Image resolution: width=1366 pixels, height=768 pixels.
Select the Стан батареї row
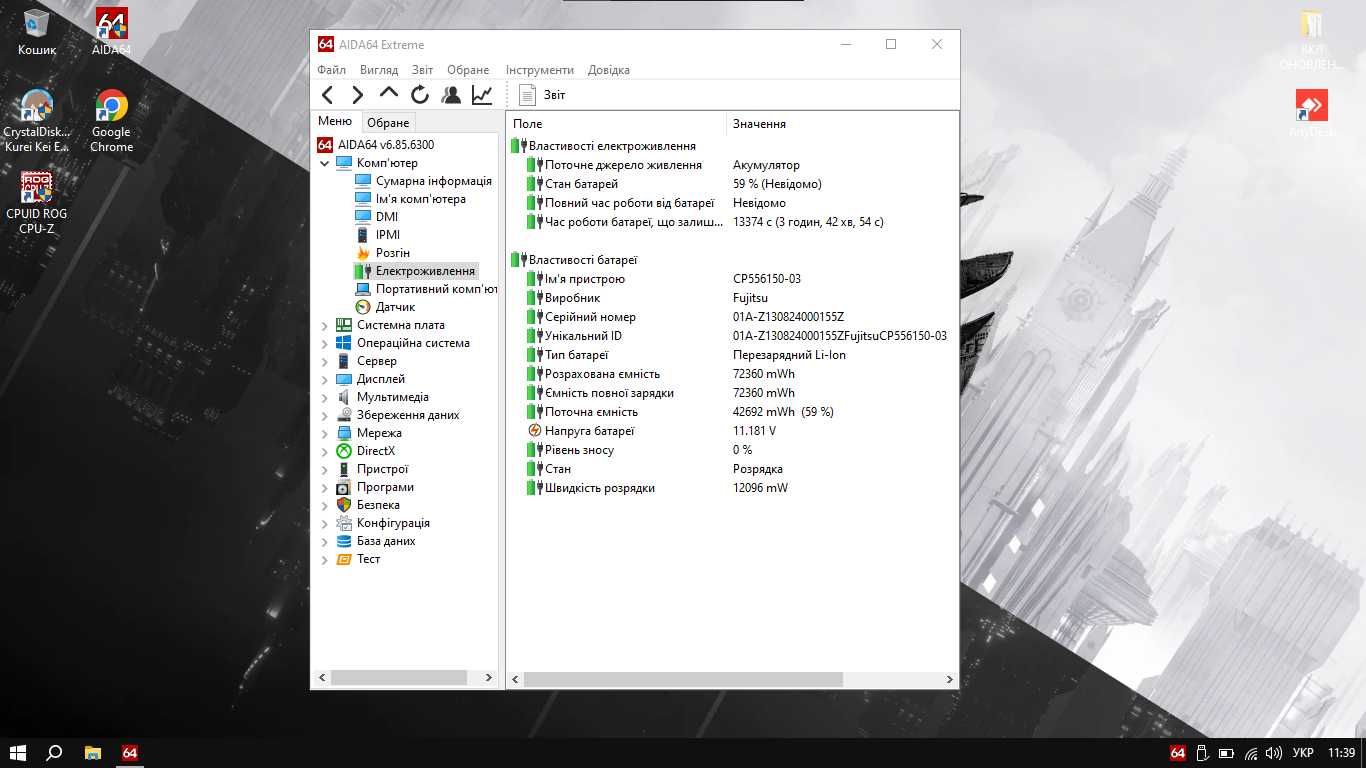(x=732, y=184)
